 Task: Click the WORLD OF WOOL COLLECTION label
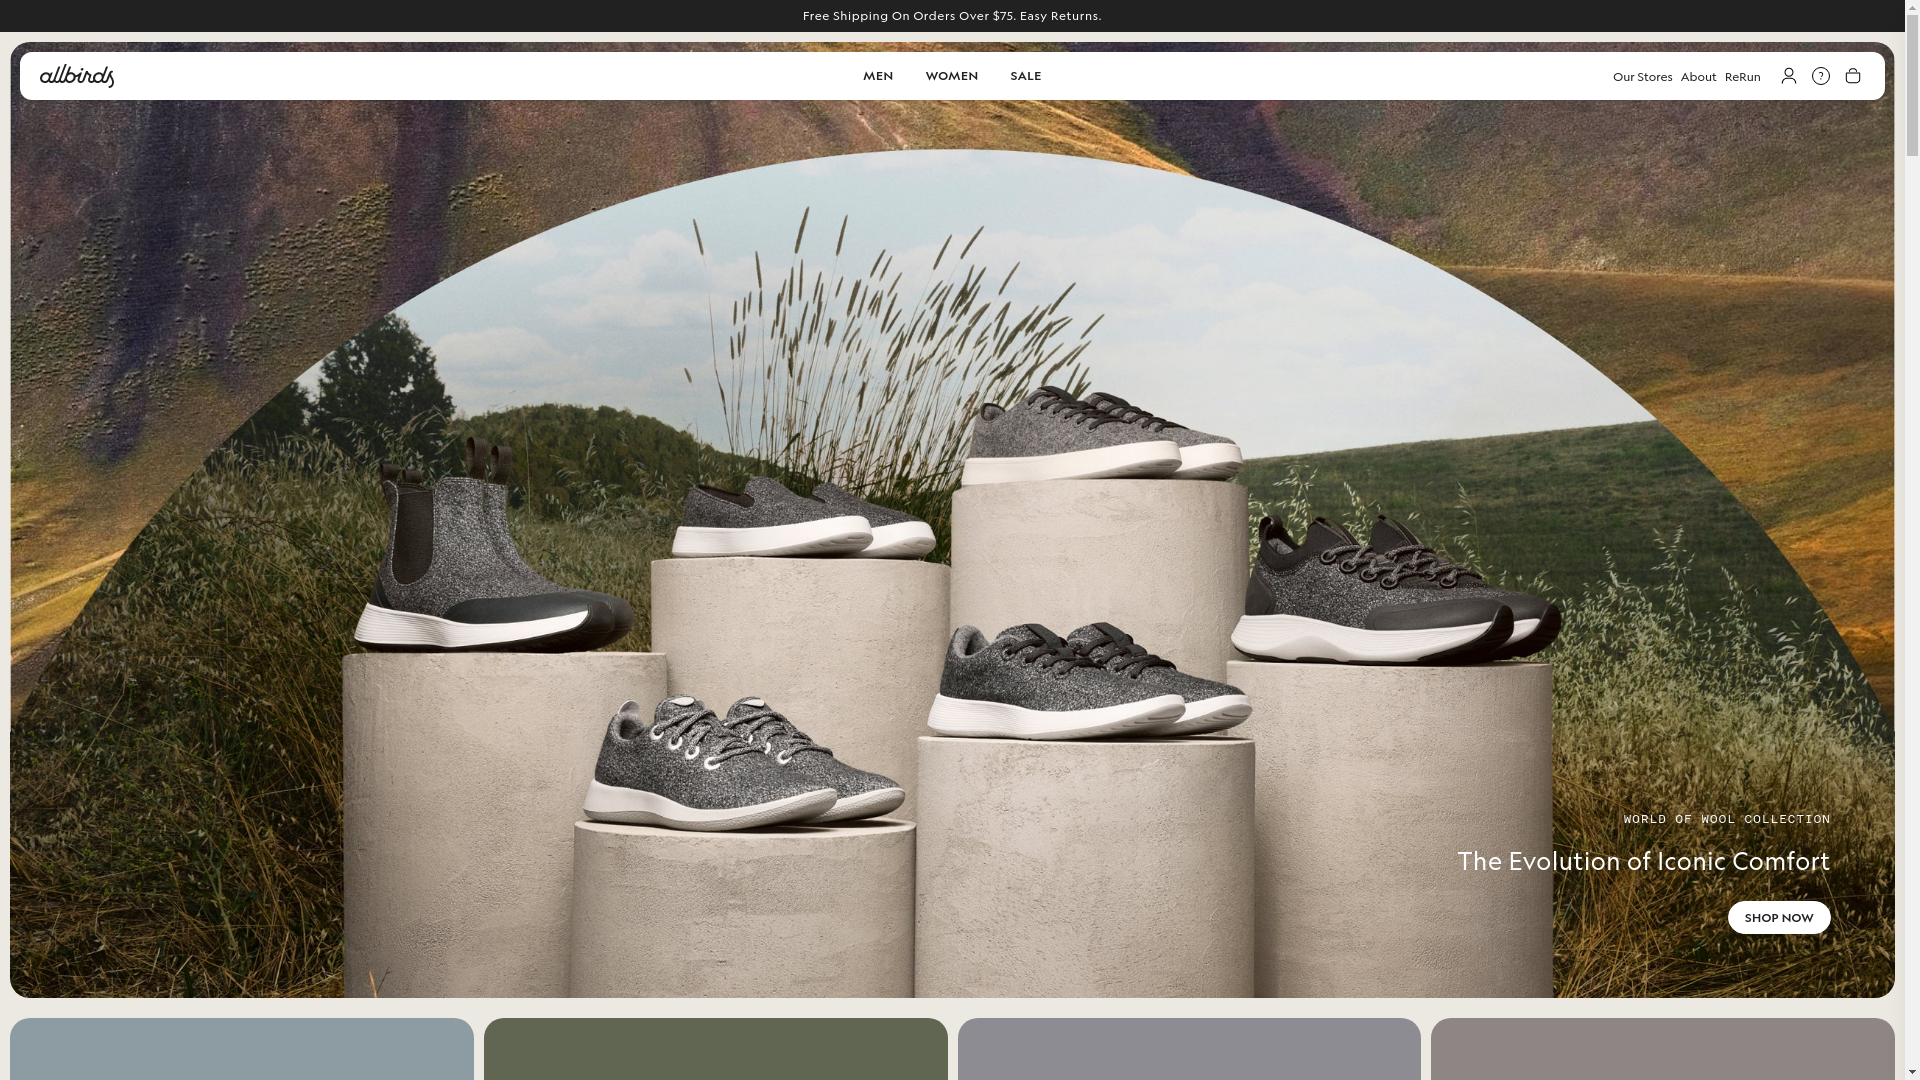pos(1727,819)
